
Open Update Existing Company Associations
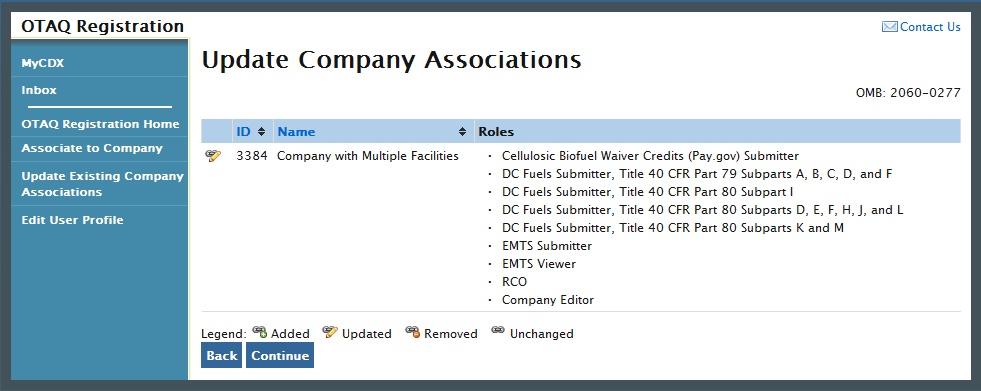click(x=100, y=184)
